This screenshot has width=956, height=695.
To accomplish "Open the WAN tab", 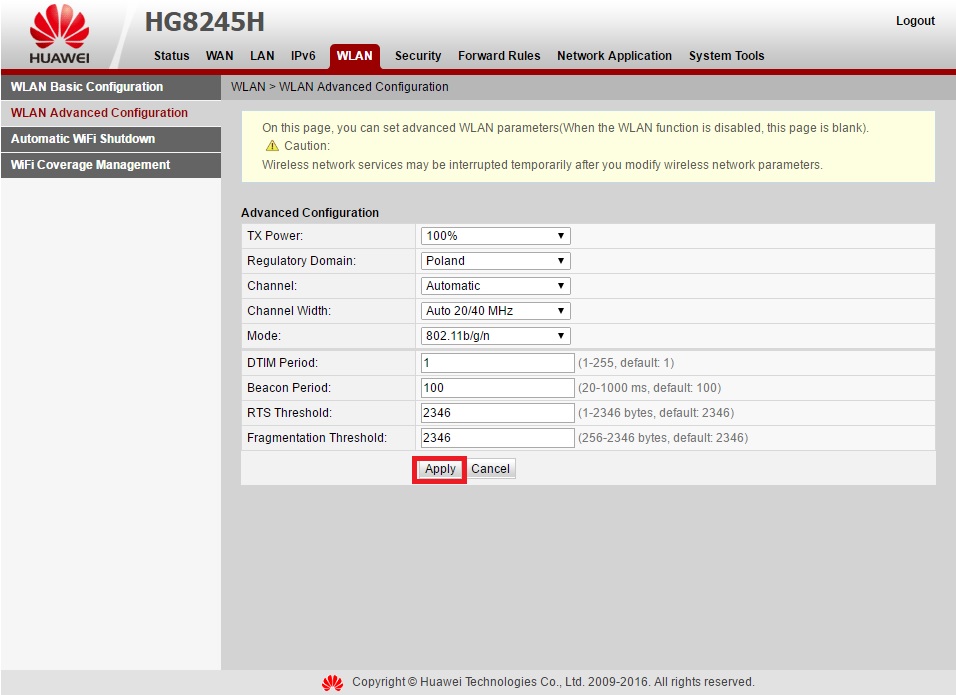I will tap(219, 55).
